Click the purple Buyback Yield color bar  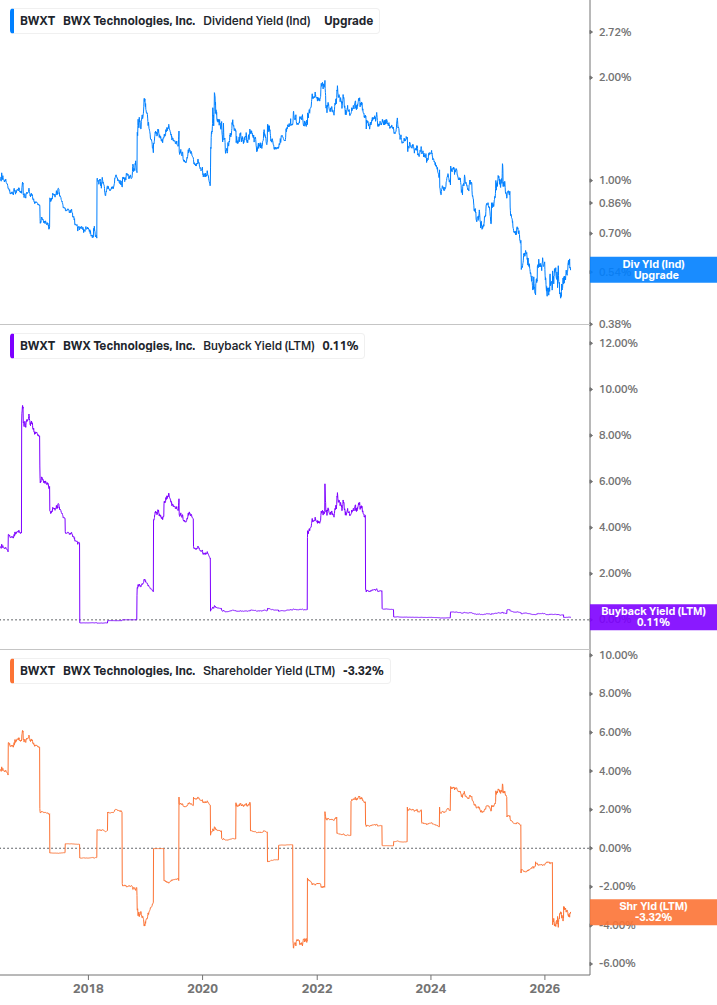[12, 345]
